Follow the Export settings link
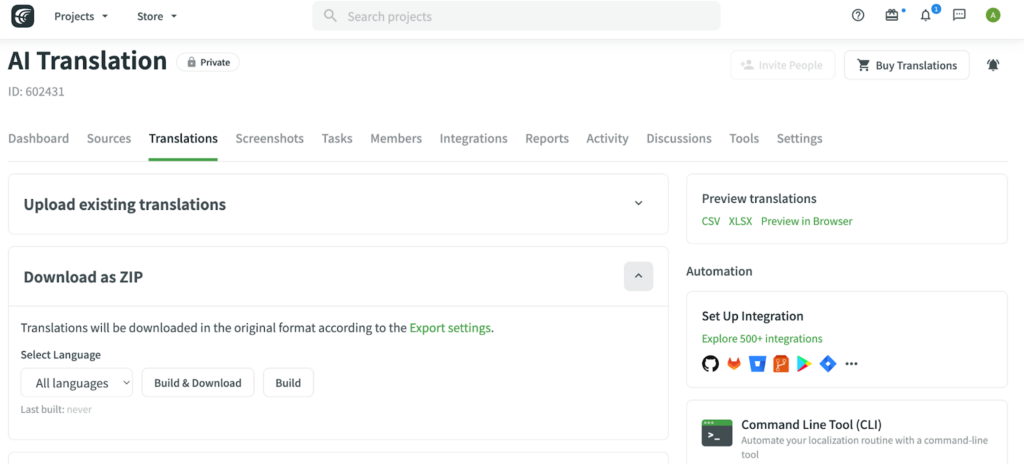 [450, 328]
